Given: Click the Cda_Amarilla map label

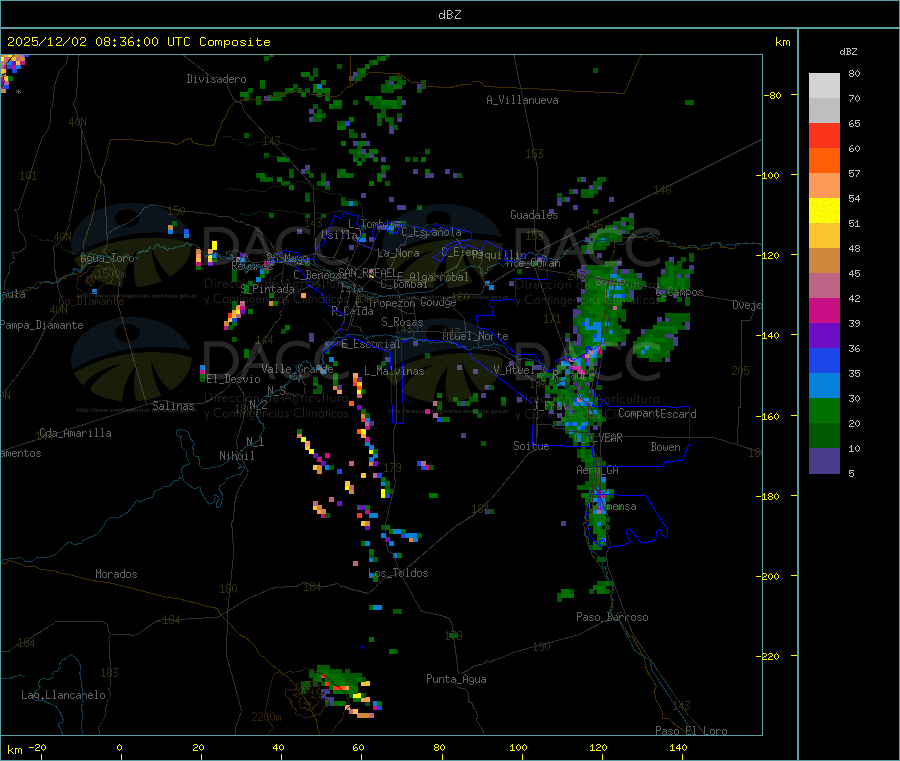Looking at the screenshot, I should pyautogui.click(x=75, y=433).
